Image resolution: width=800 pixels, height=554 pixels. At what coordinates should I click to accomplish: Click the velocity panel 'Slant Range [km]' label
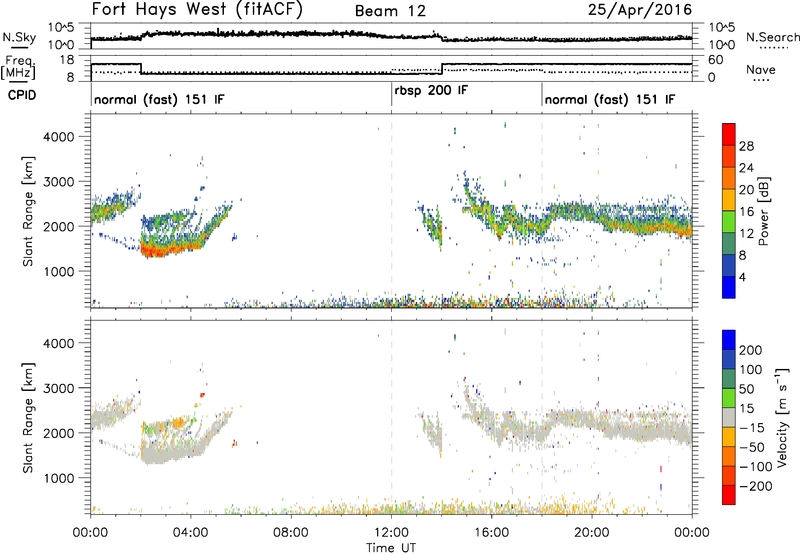click(x=28, y=417)
